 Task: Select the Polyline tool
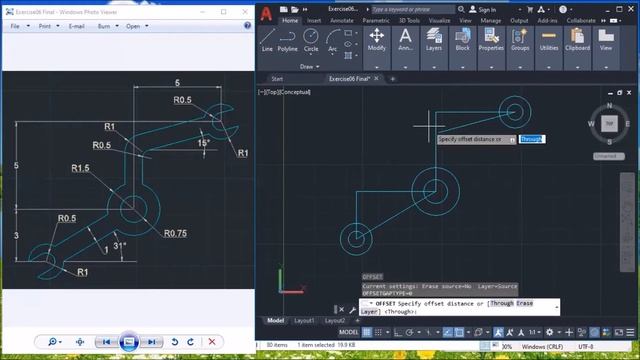coord(287,40)
